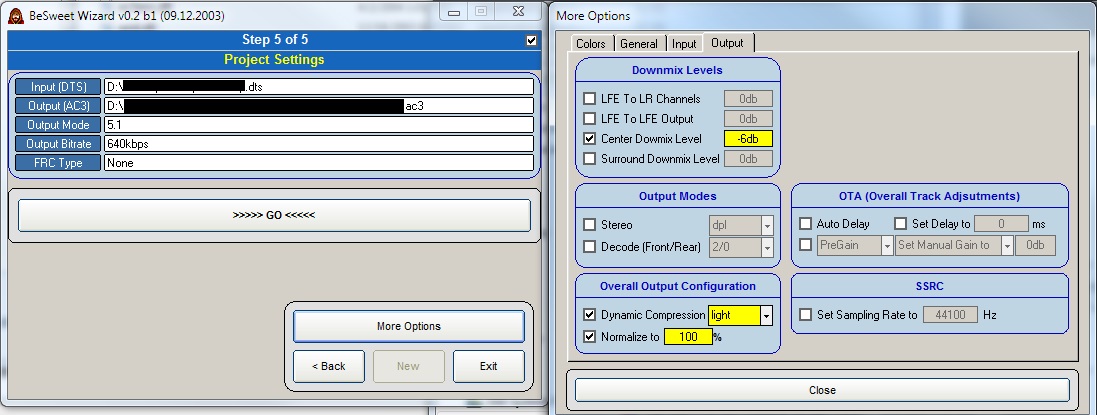Close the More Options dialog with Close button
Image resolution: width=1097 pixels, height=415 pixels.
822,391
